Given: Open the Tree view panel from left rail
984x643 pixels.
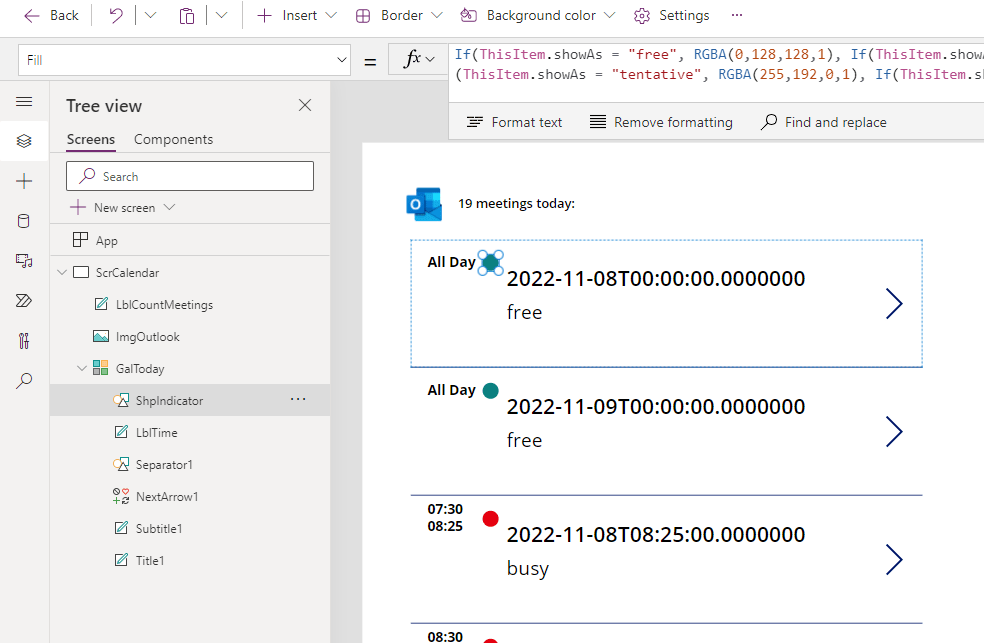Looking at the screenshot, I should tap(24, 141).
